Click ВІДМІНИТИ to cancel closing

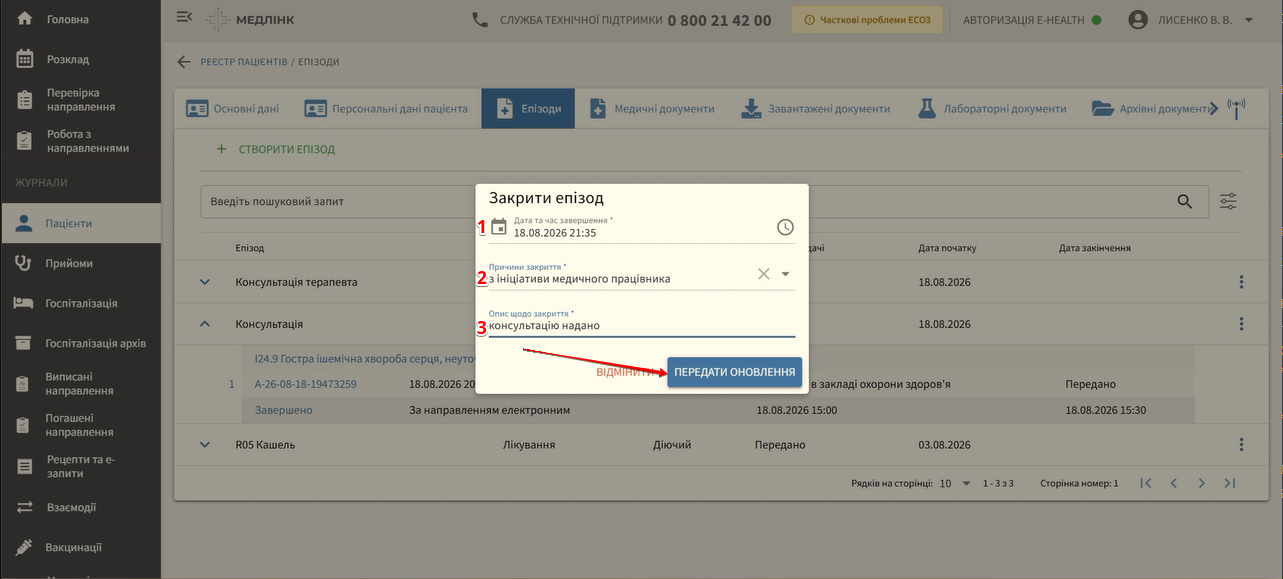click(626, 372)
